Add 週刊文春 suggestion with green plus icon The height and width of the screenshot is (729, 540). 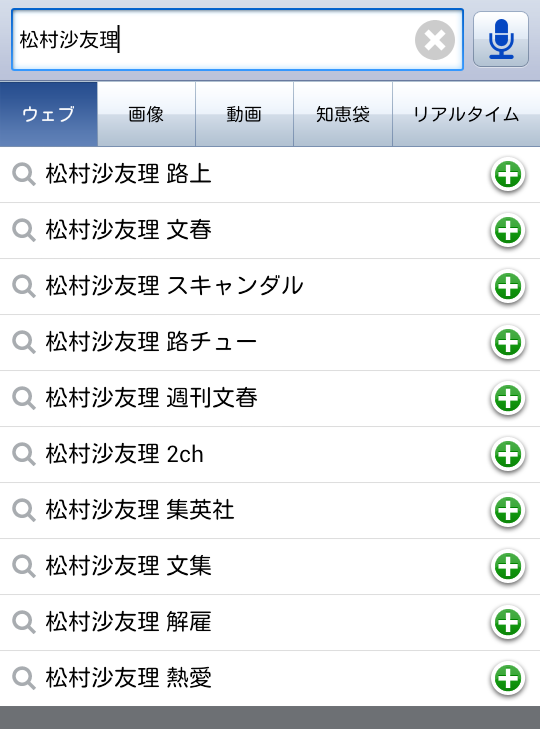coord(508,398)
